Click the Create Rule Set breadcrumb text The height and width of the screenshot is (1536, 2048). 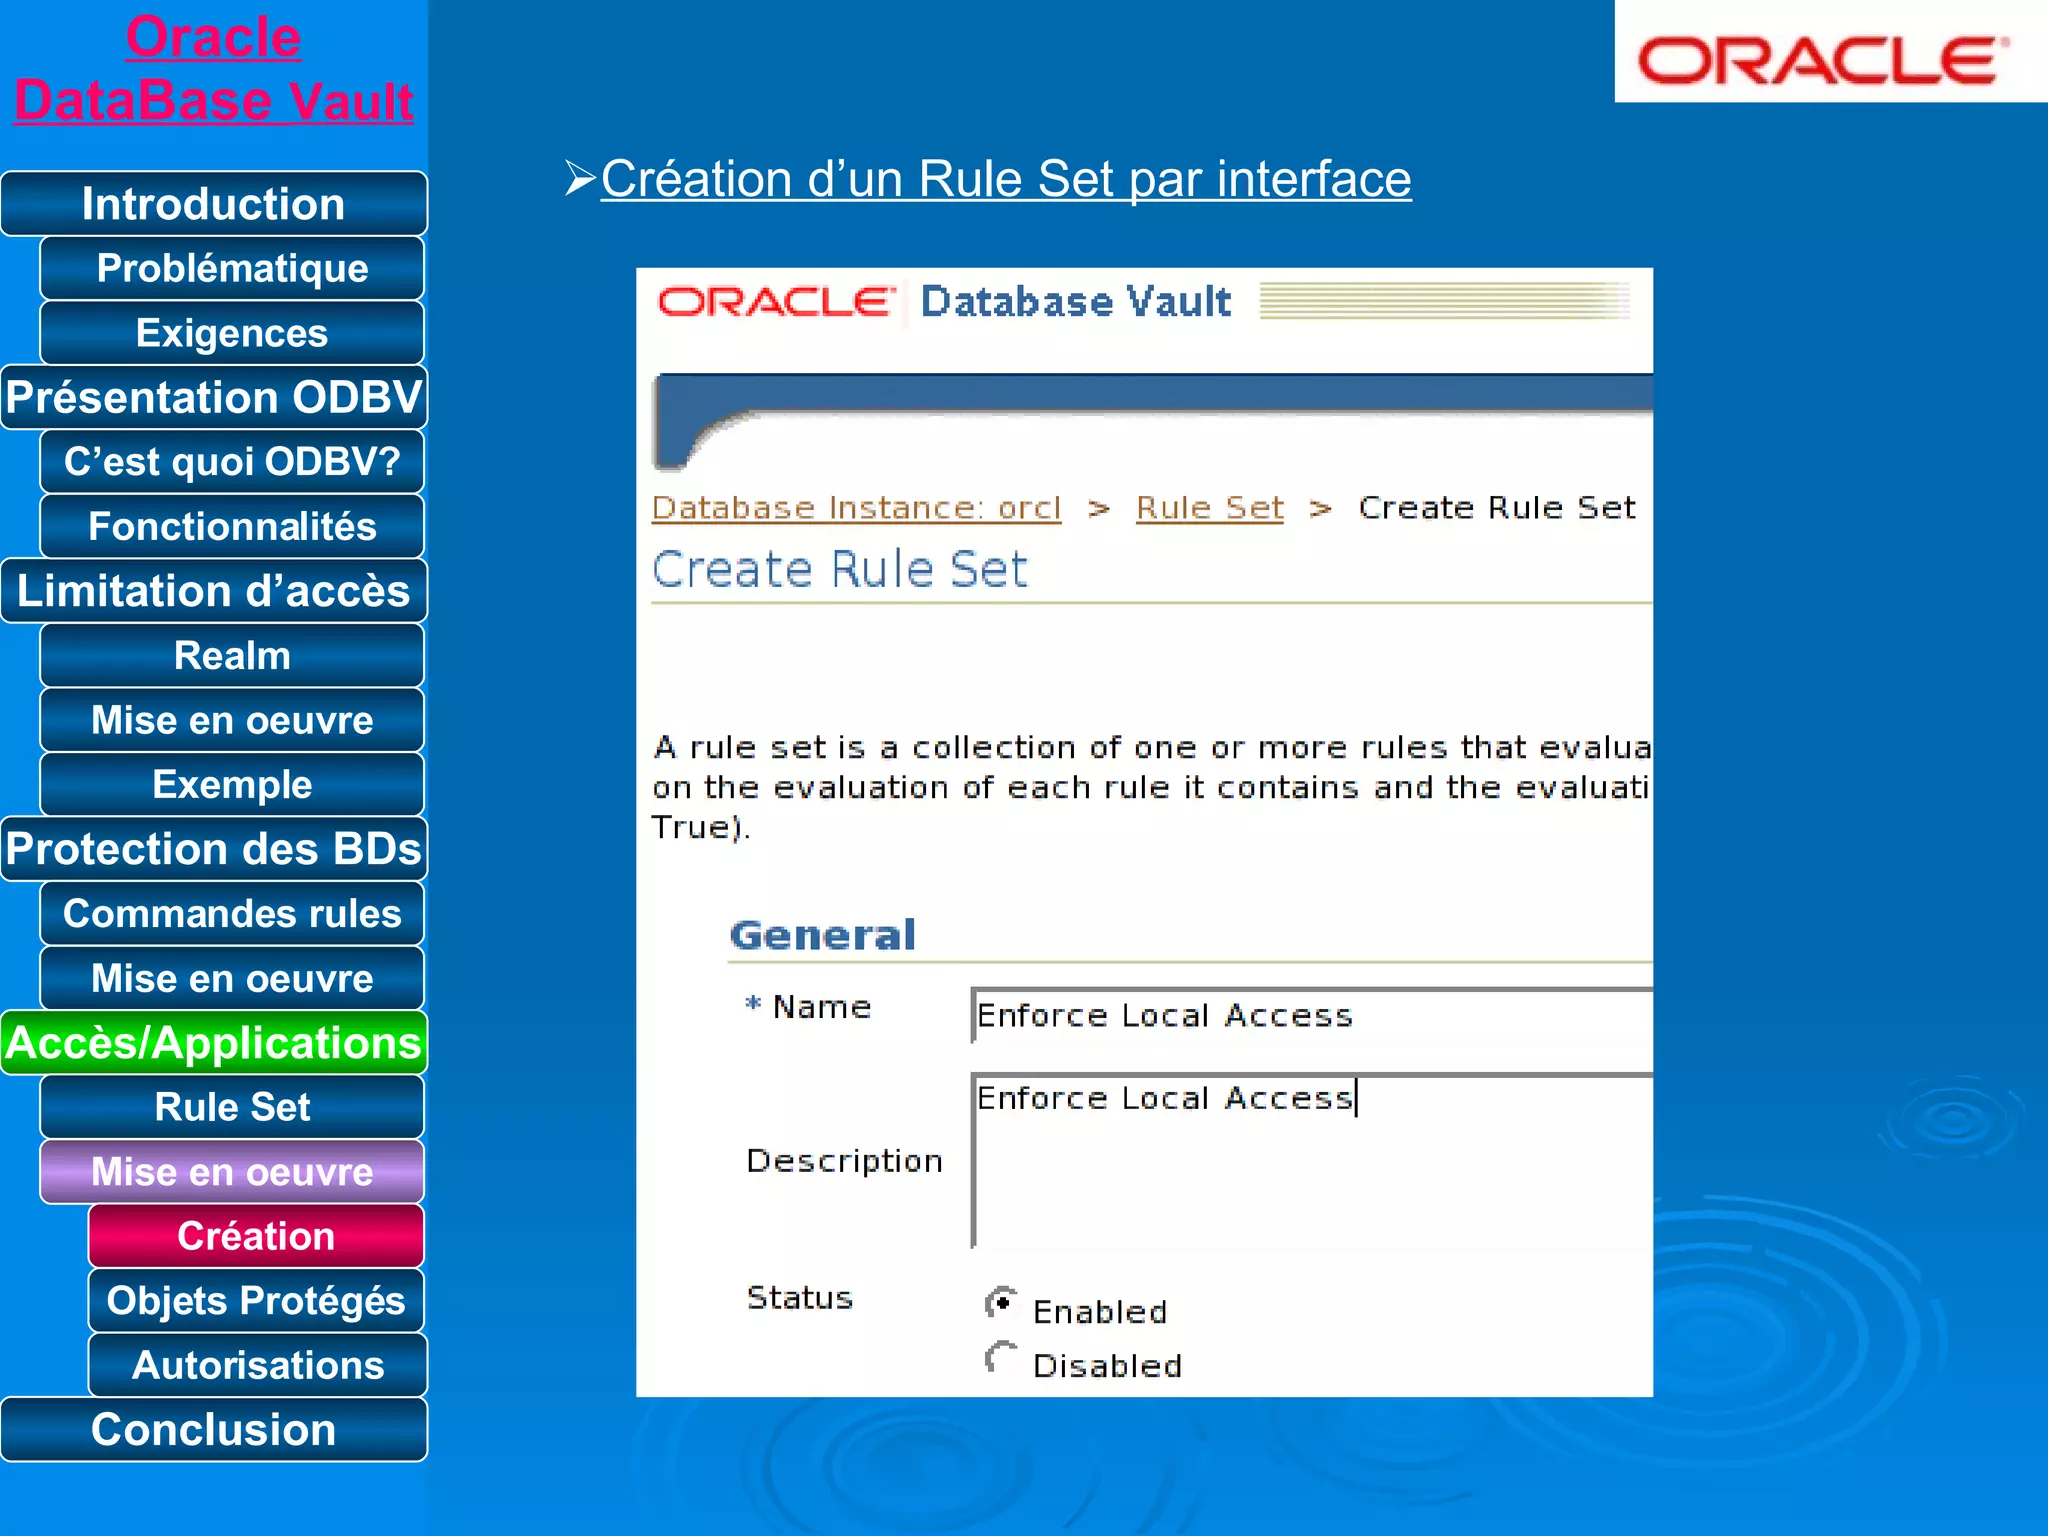[x=1497, y=508]
